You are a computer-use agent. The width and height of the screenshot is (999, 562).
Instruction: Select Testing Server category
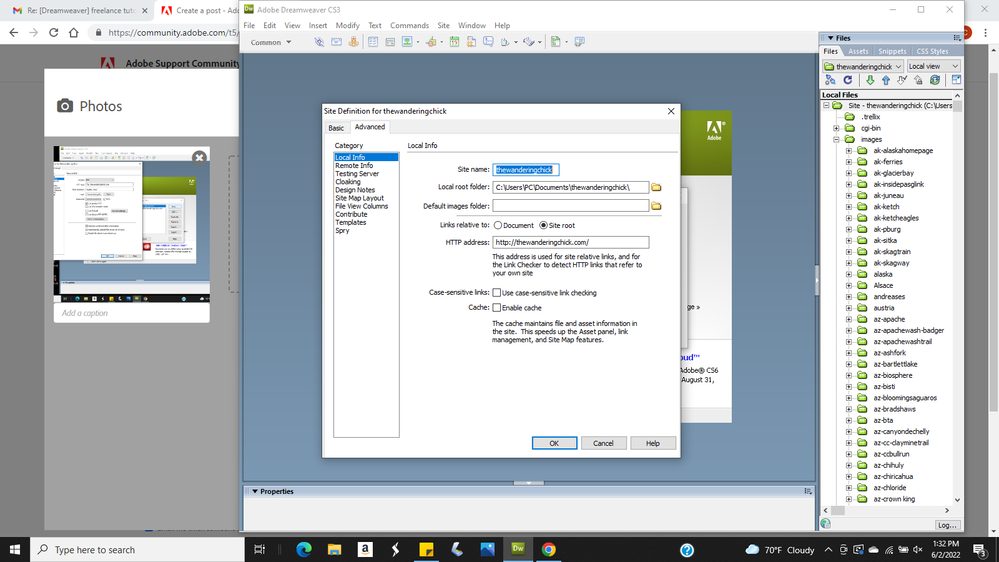(x=357, y=174)
